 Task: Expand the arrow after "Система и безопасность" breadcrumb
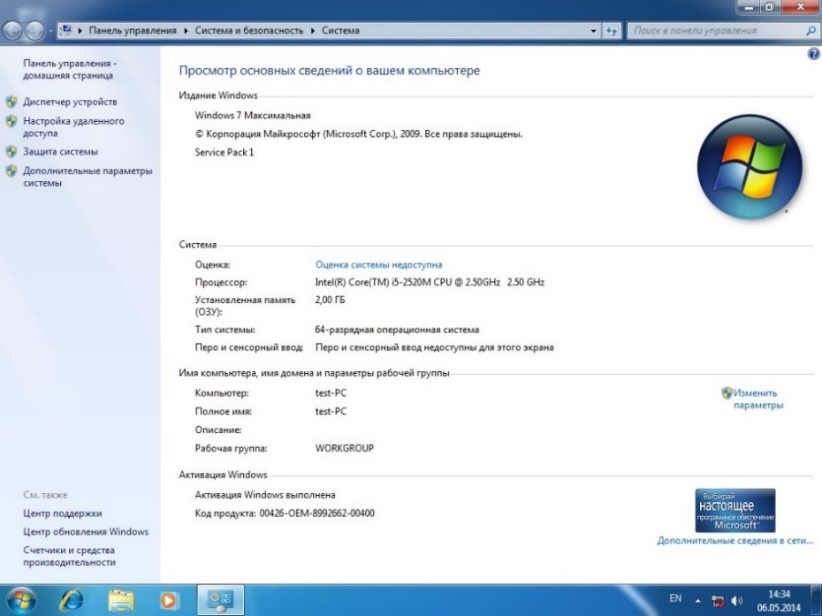coord(312,30)
